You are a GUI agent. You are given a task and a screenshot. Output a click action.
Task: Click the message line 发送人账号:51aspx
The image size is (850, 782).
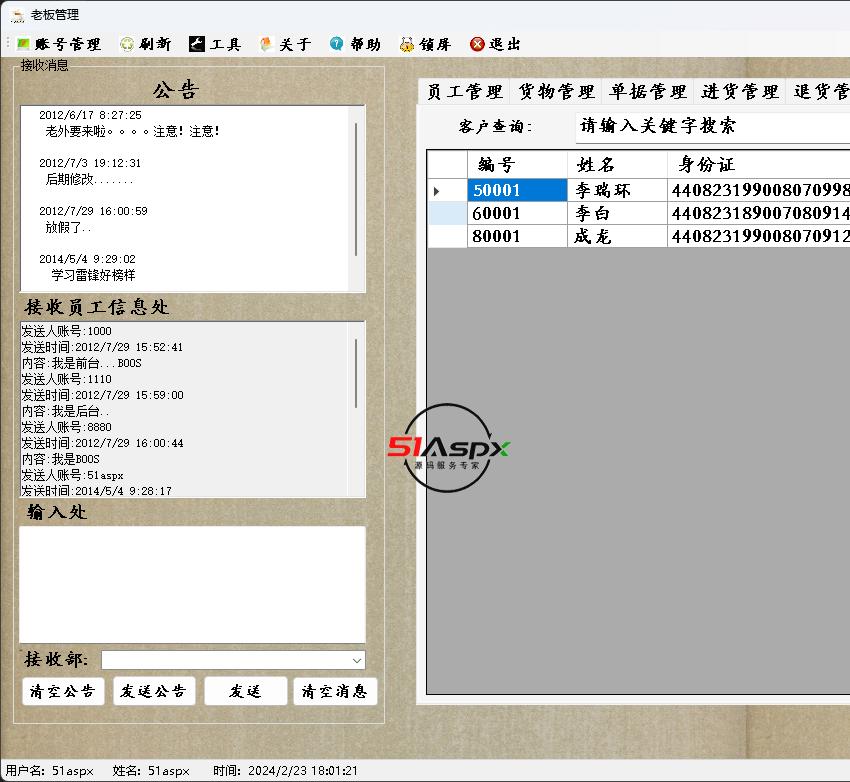coord(73,475)
